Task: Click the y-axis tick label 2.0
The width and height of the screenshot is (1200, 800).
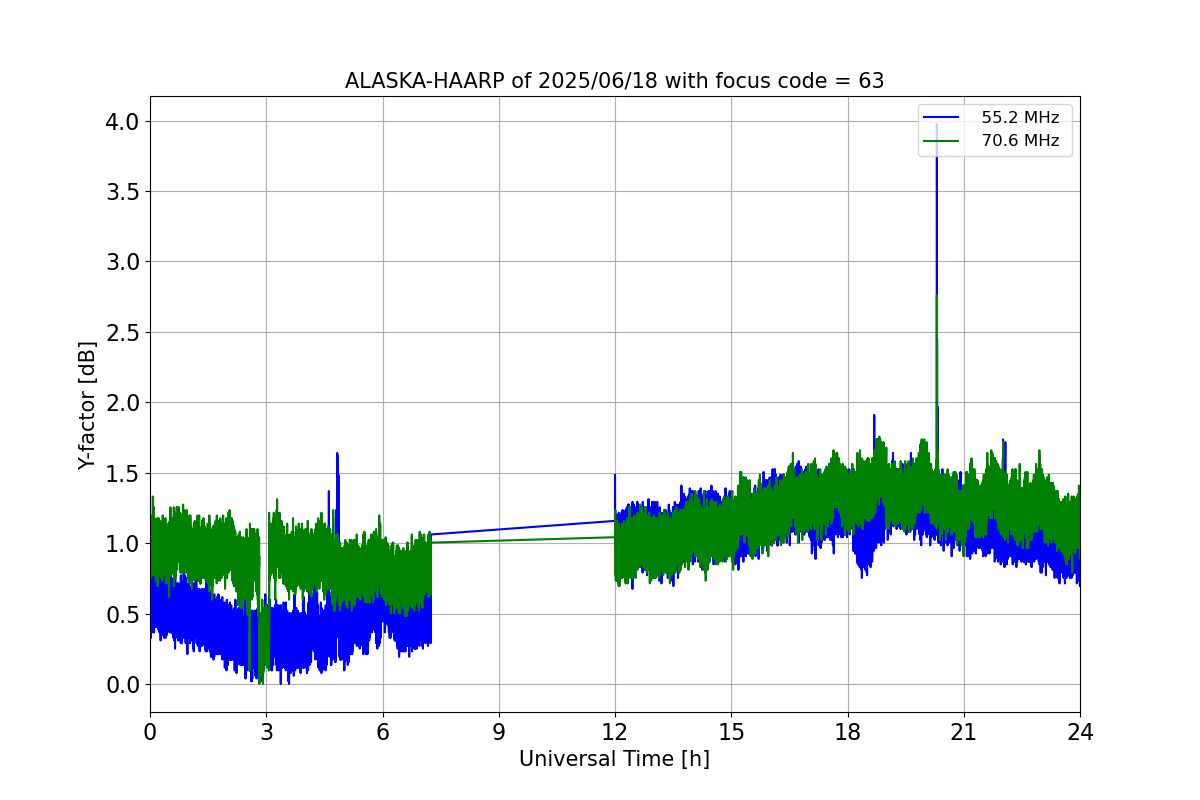Action: coord(123,403)
